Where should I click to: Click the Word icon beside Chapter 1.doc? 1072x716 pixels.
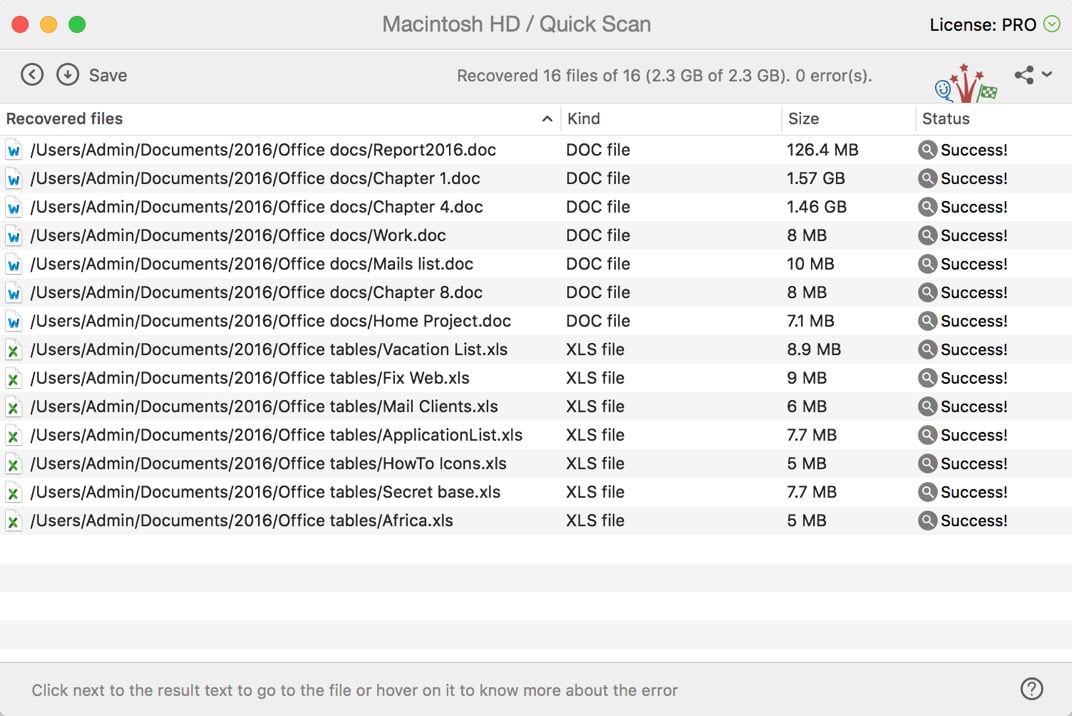[x=14, y=179]
